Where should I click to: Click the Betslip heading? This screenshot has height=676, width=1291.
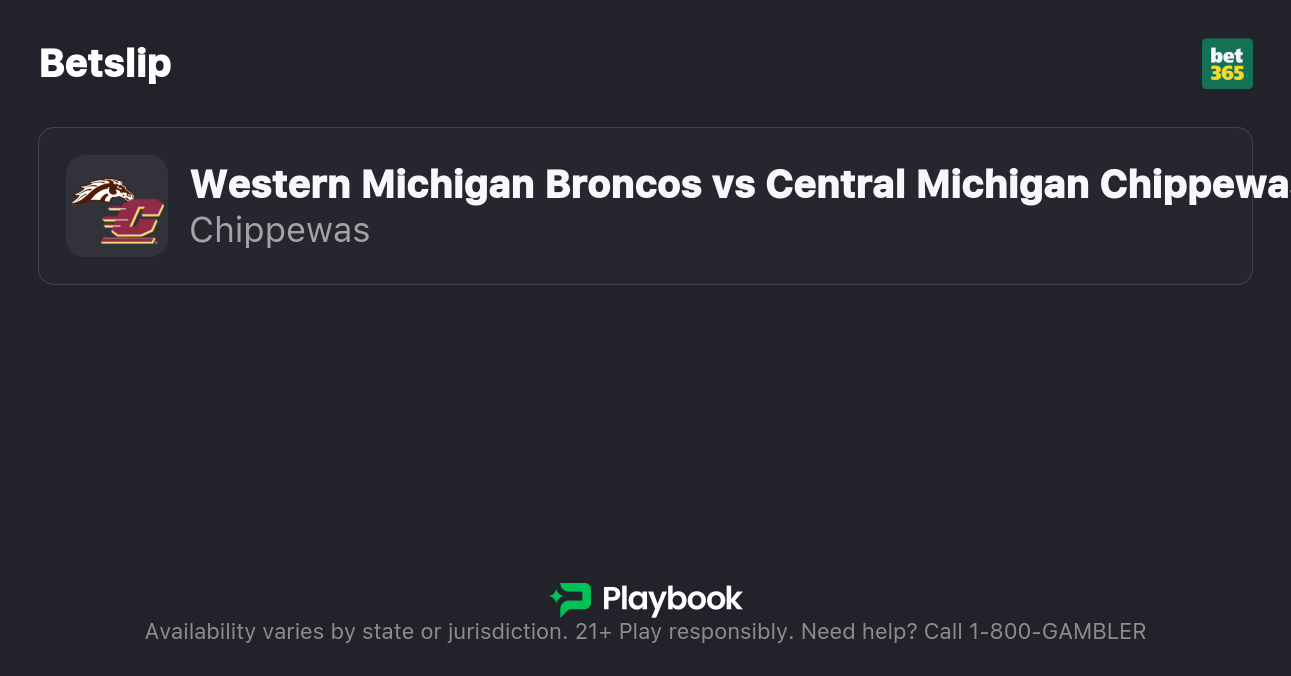(105, 63)
